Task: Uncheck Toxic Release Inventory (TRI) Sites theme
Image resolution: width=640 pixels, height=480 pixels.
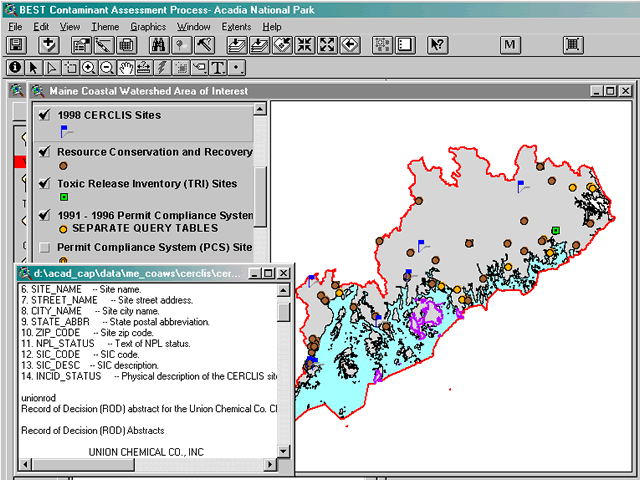Action: point(44,183)
